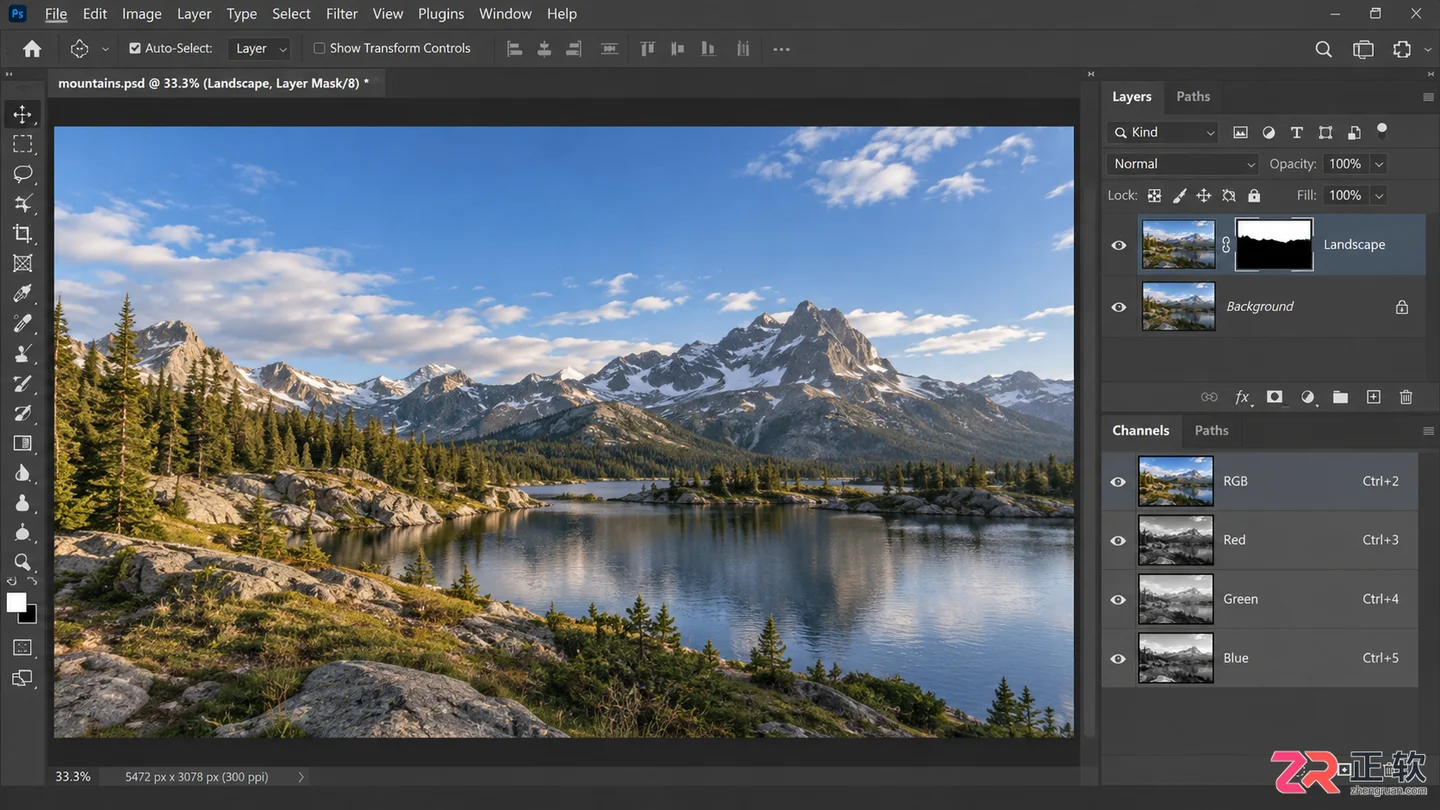Select the Crop tool
This screenshot has width=1440, height=810.
pos(22,233)
